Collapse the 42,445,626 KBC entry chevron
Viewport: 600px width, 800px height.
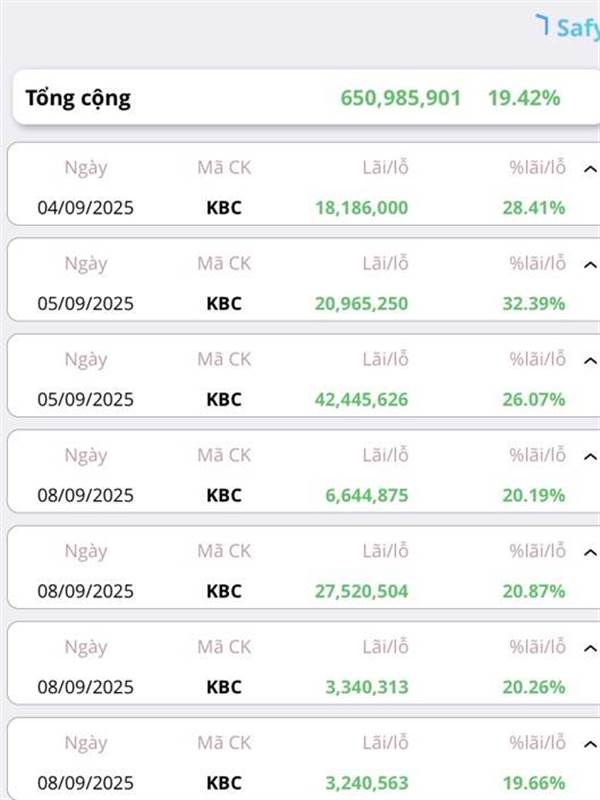589,360
